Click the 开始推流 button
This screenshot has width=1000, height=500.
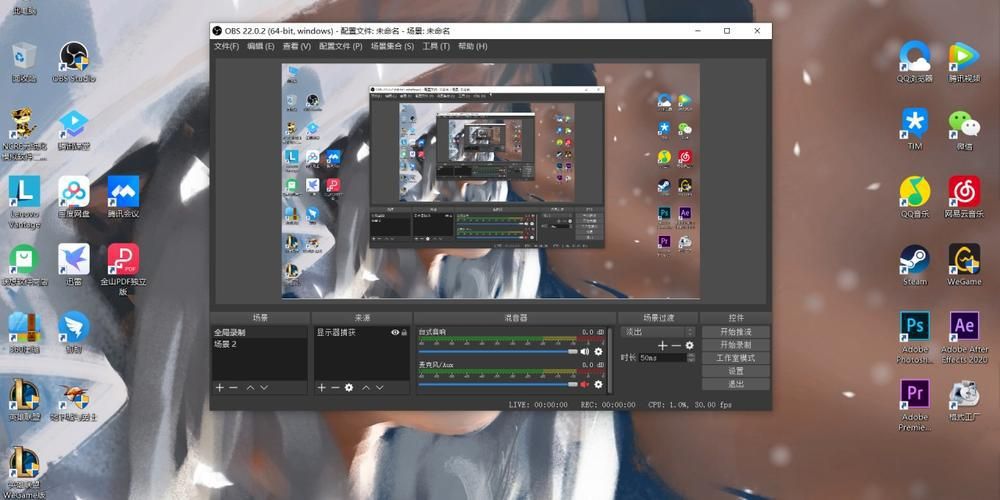pos(736,332)
